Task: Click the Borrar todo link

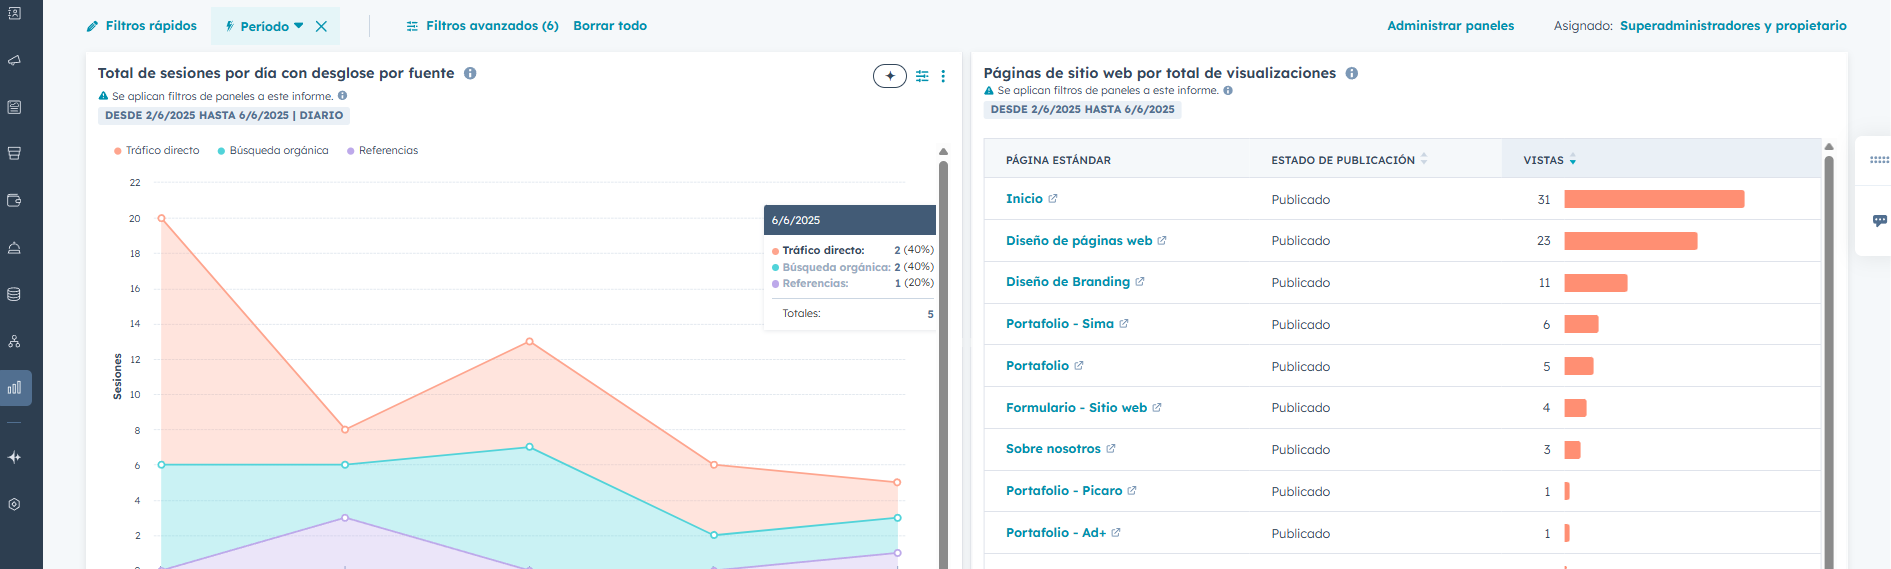Action: 610,26
